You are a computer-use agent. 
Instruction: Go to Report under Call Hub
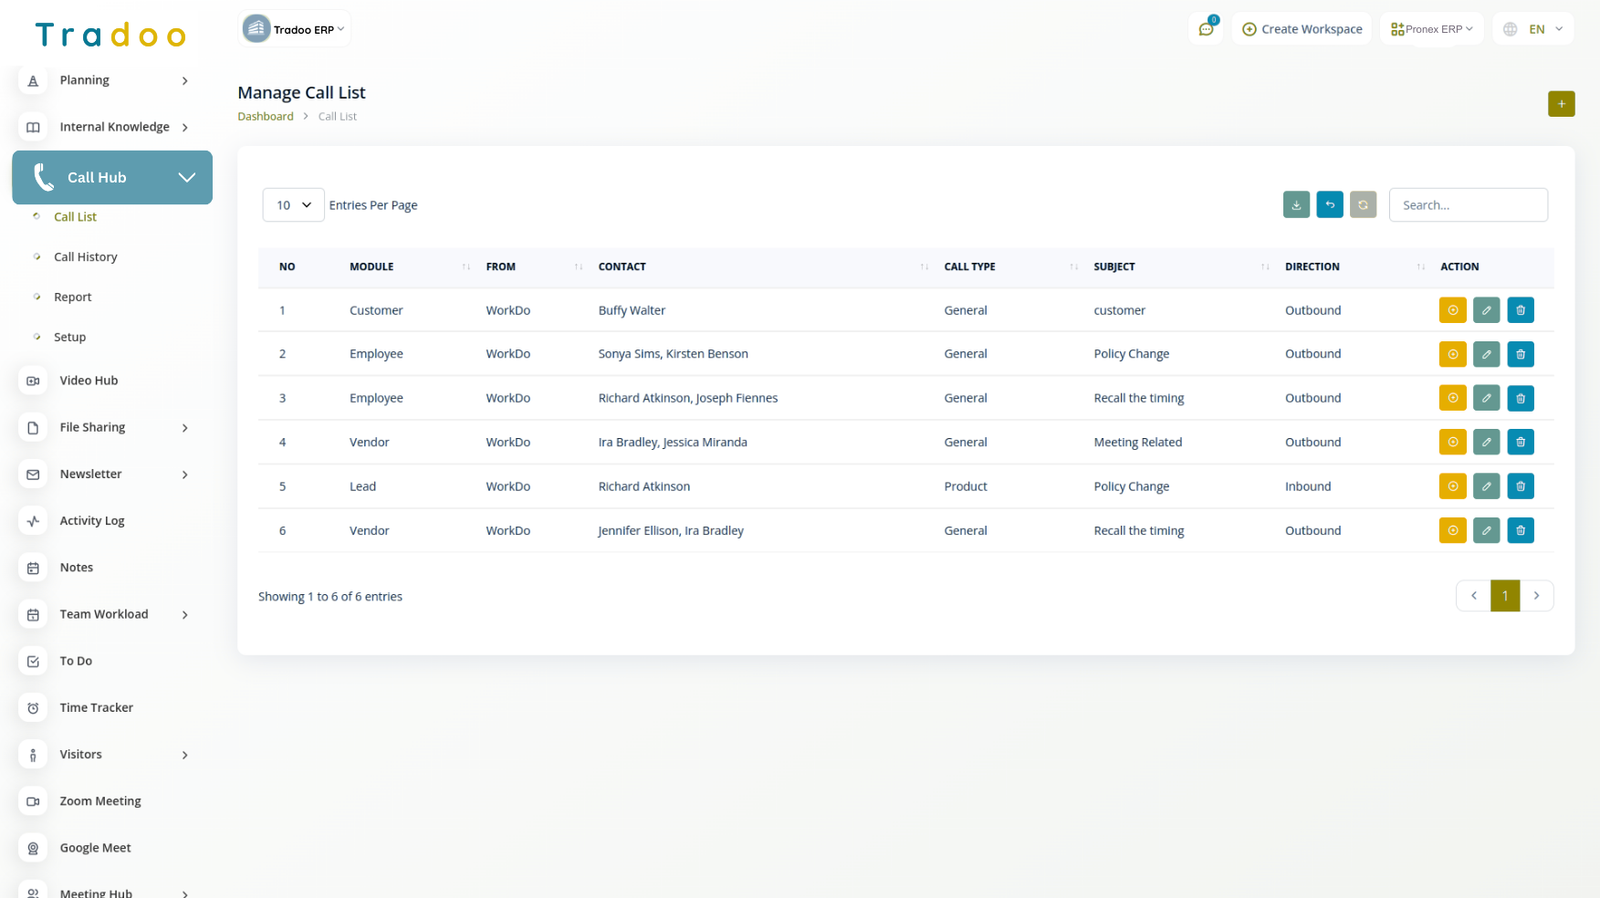(72, 297)
